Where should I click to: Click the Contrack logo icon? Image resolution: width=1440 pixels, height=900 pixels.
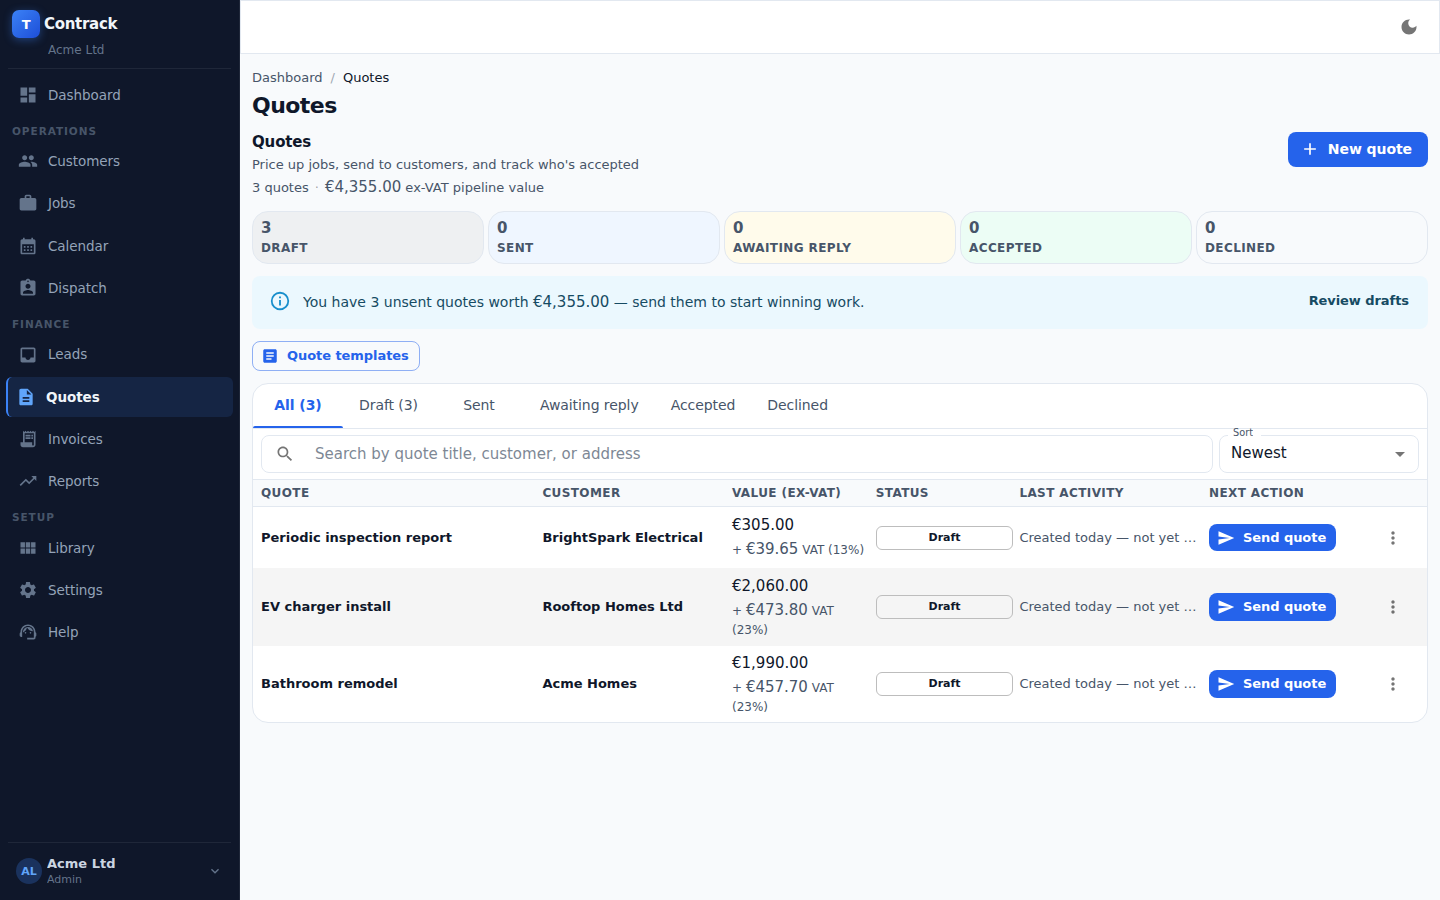[26, 24]
